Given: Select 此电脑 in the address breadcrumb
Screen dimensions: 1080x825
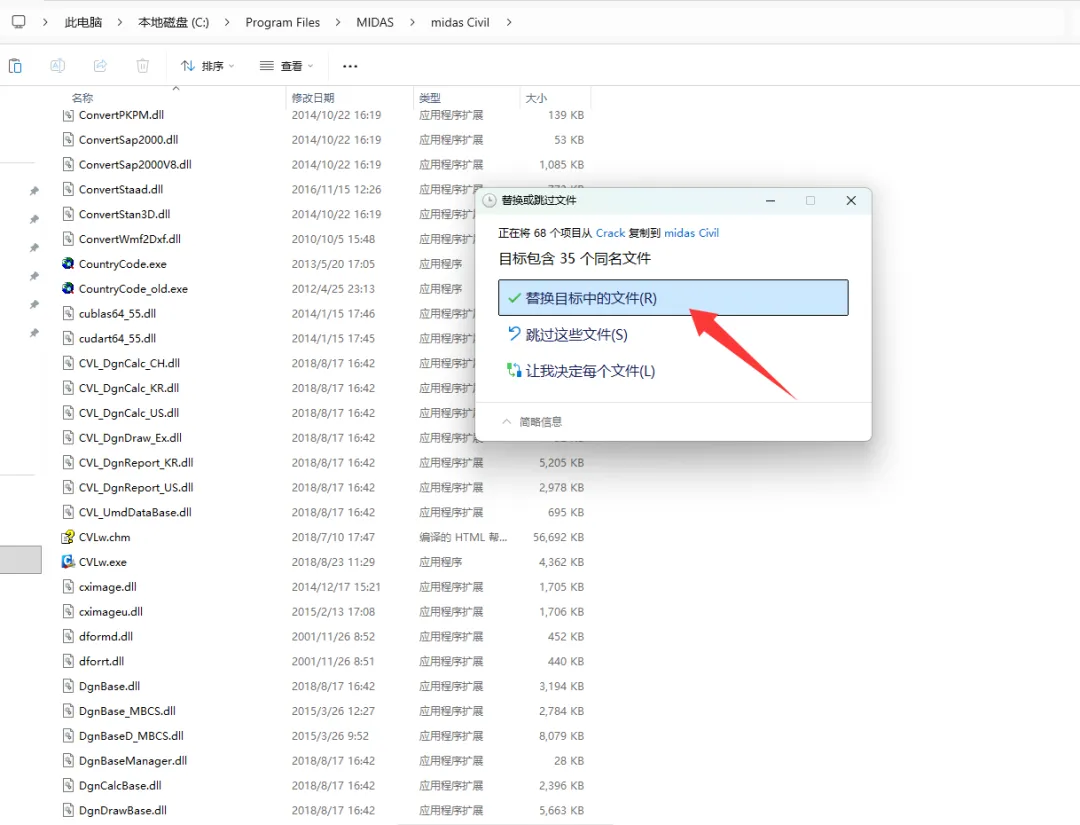Looking at the screenshot, I should point(83,22).
